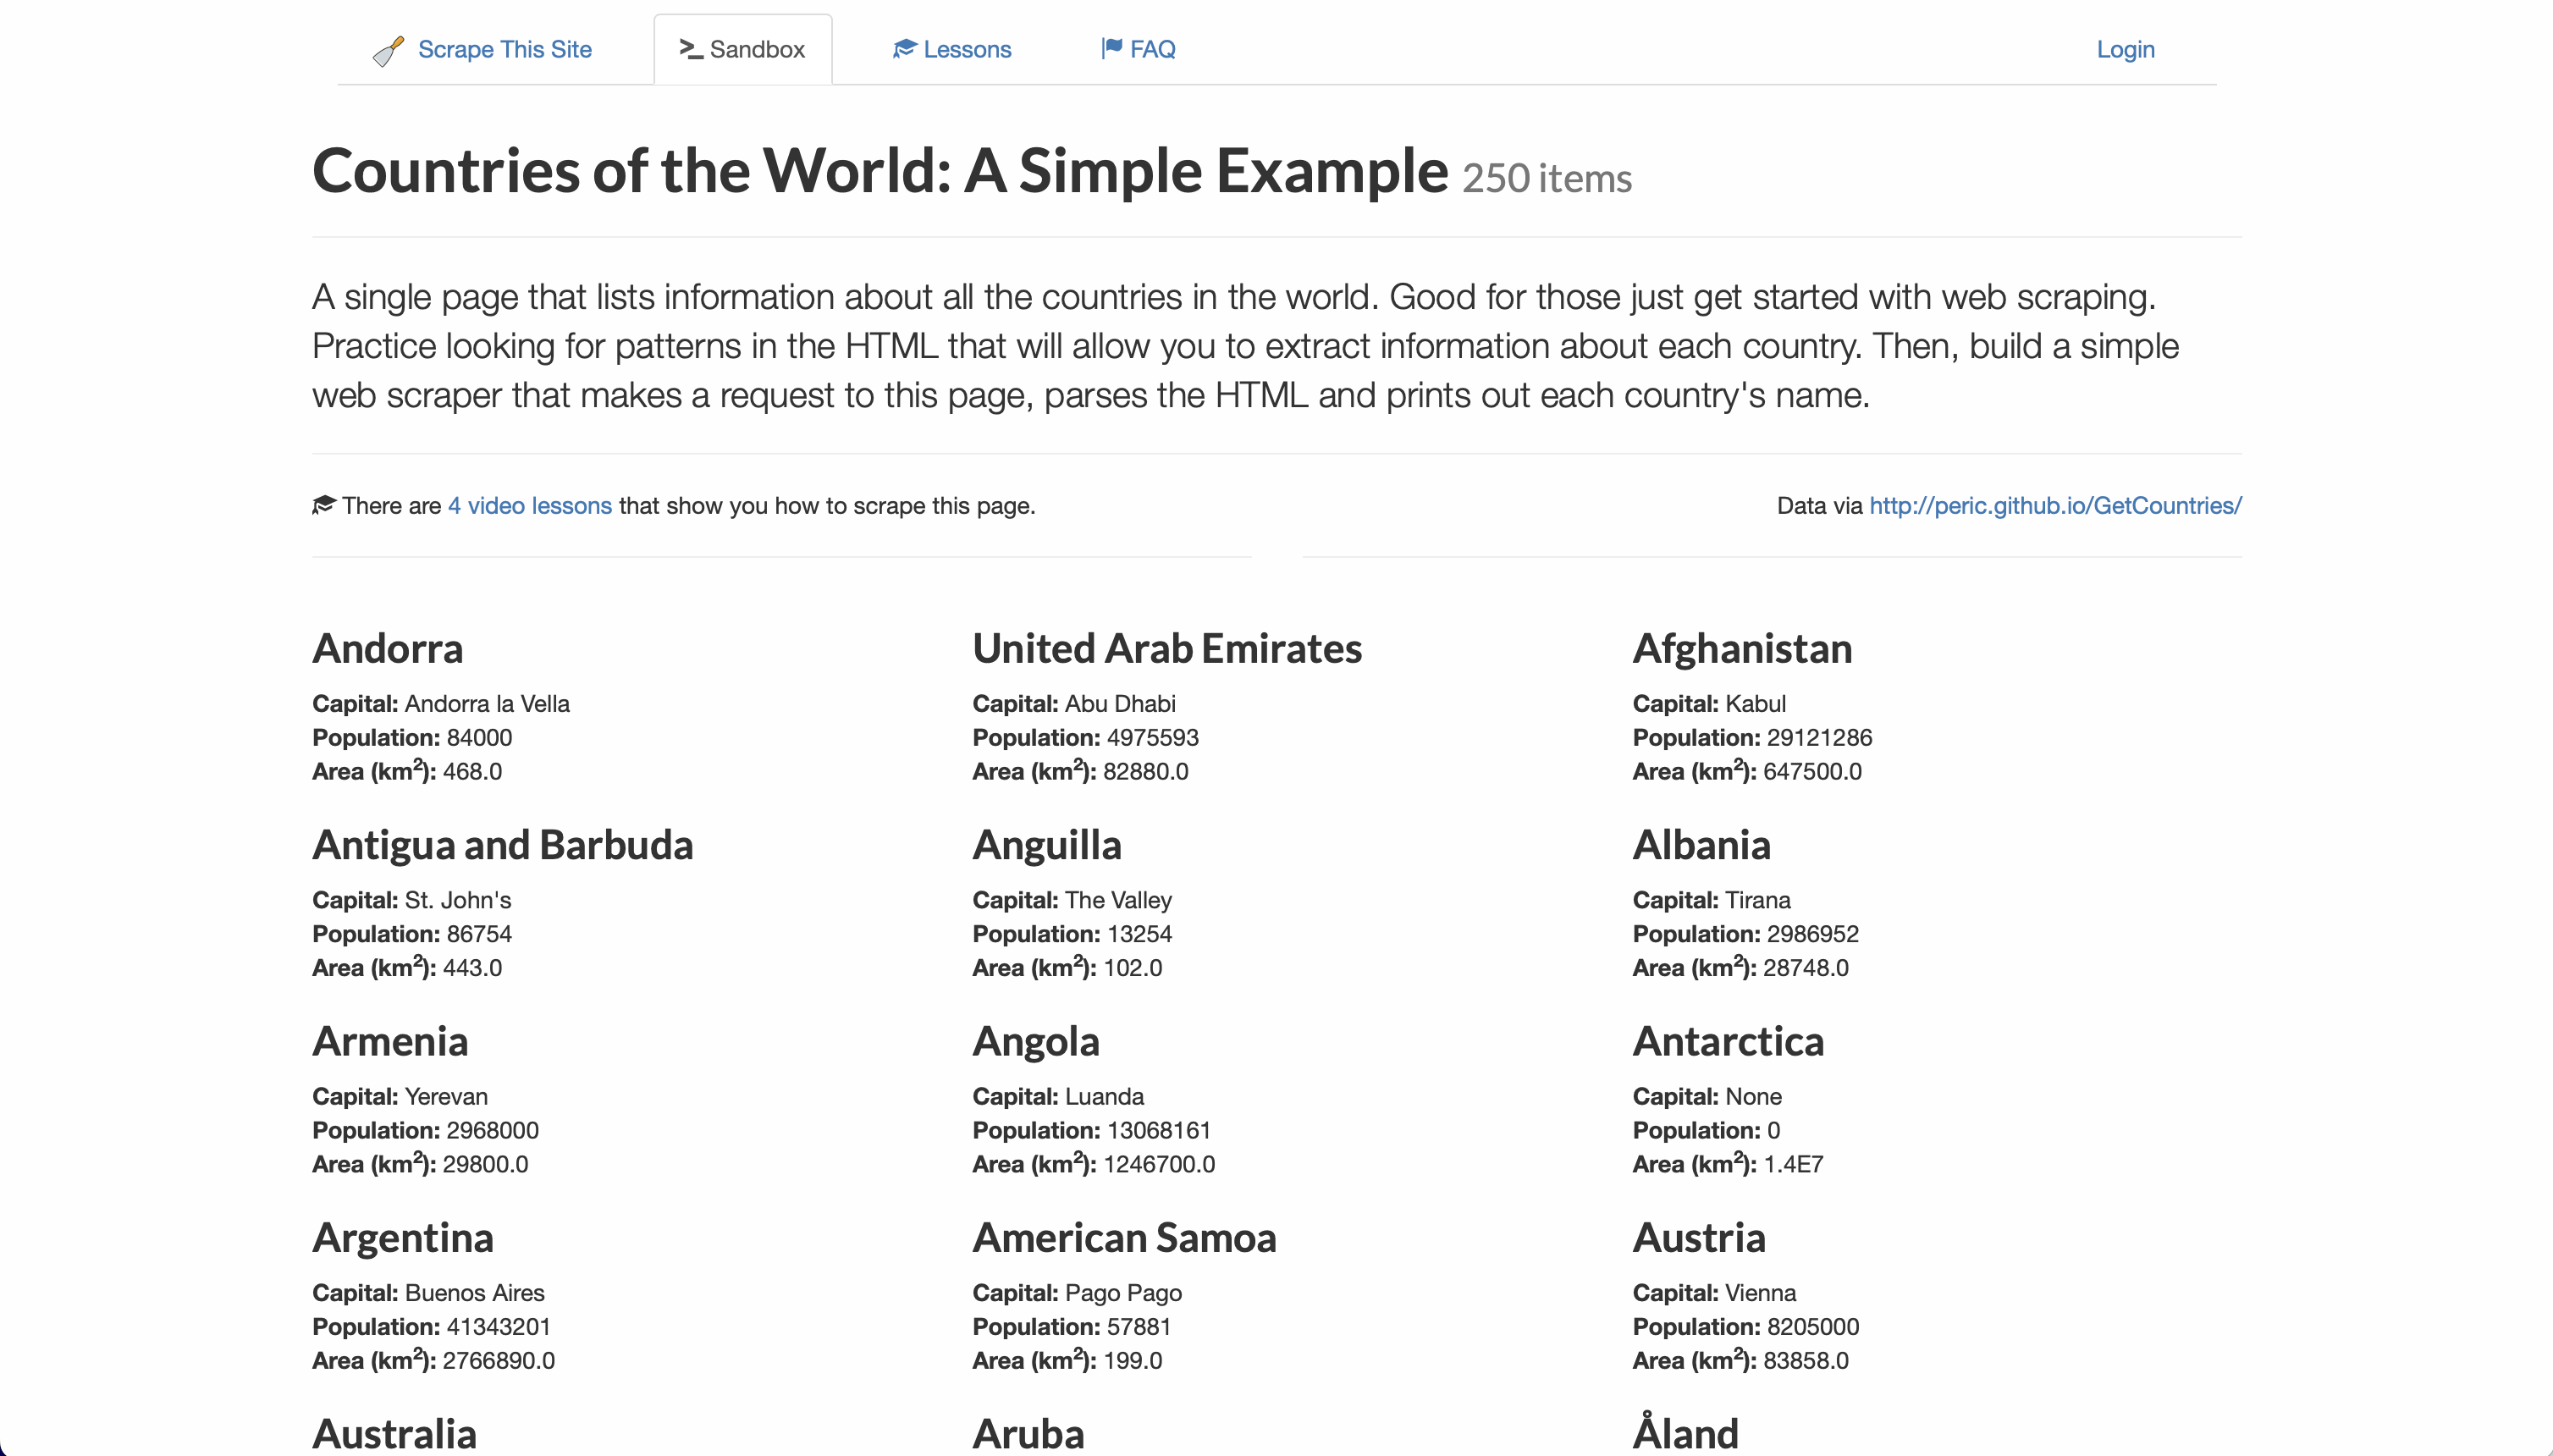
Task: Click the Andorra country heading
Action: click(x=388, y=649)
